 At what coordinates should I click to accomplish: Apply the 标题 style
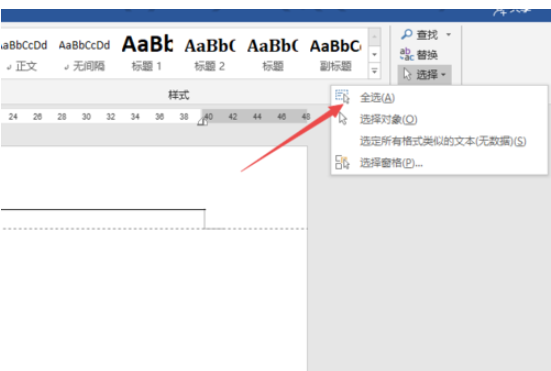273,54
